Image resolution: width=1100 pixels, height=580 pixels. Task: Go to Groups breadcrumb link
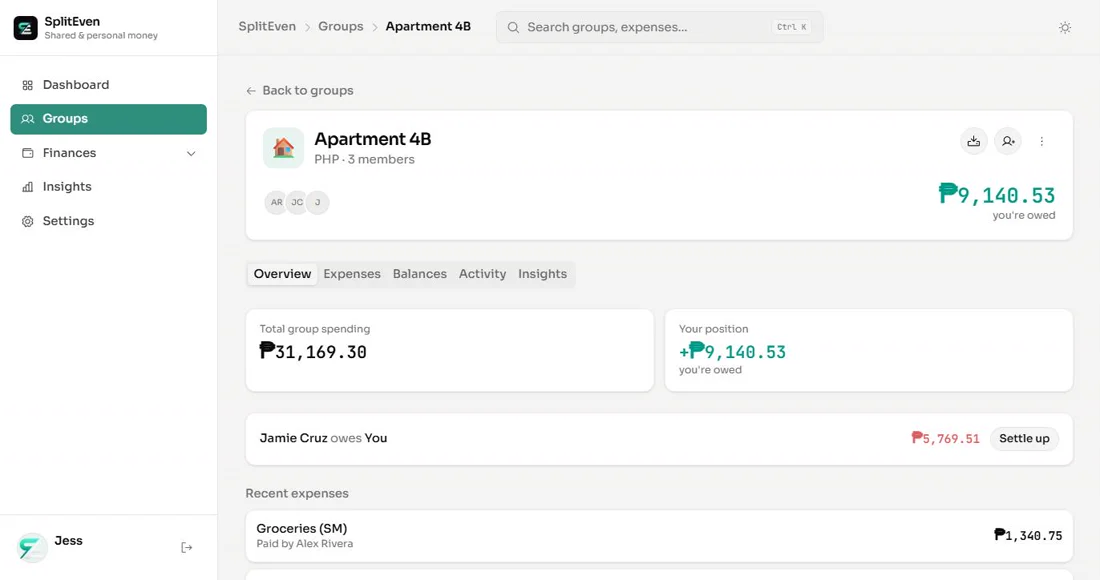[341, 27]
